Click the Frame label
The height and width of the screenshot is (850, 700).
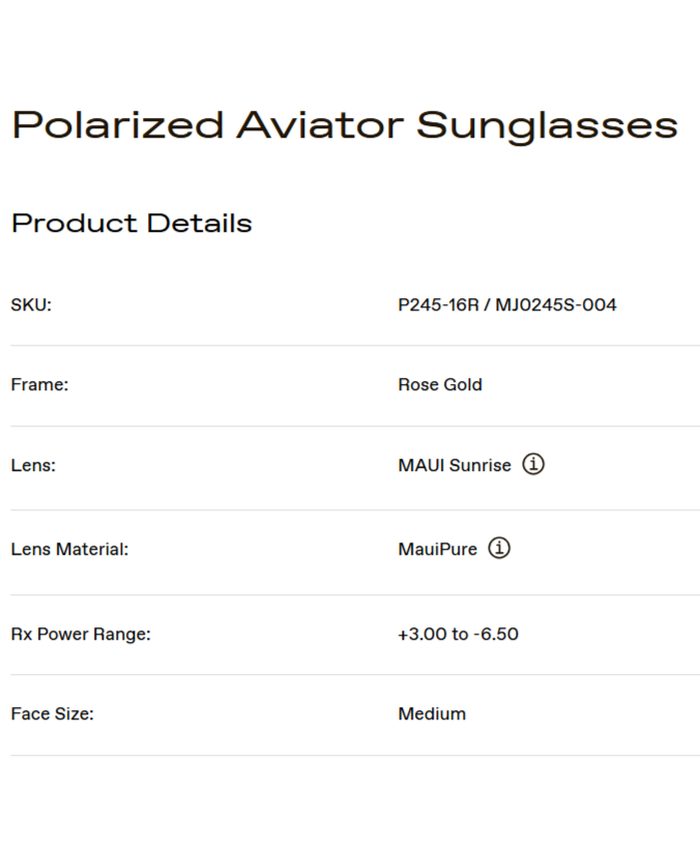pyautogui.click(x=39, y=385)
